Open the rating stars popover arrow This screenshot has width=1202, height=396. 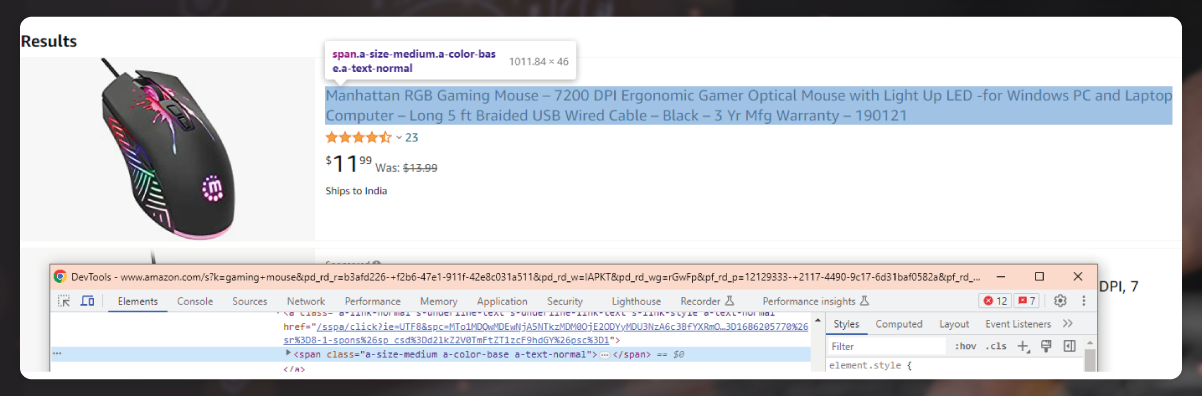pos(399,138)
